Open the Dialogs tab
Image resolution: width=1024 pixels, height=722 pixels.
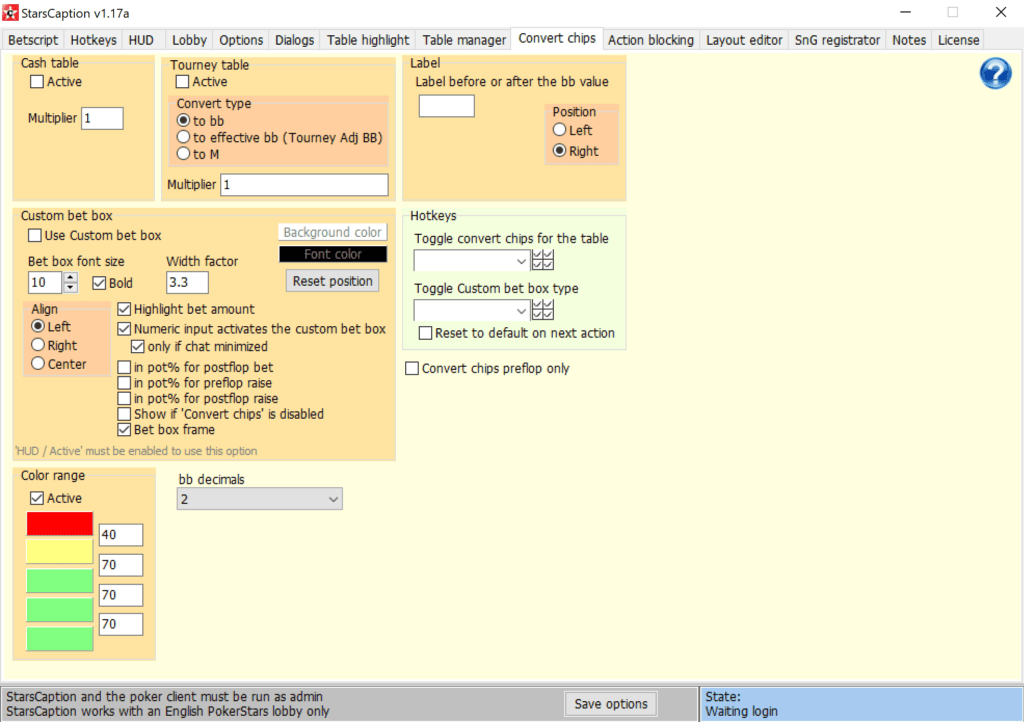coord(295,40)
